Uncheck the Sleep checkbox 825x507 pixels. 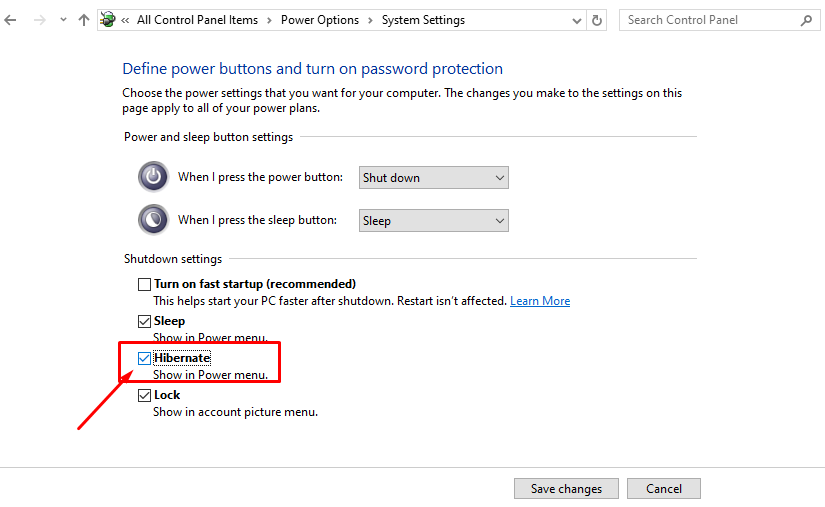[x=145, y=321]
